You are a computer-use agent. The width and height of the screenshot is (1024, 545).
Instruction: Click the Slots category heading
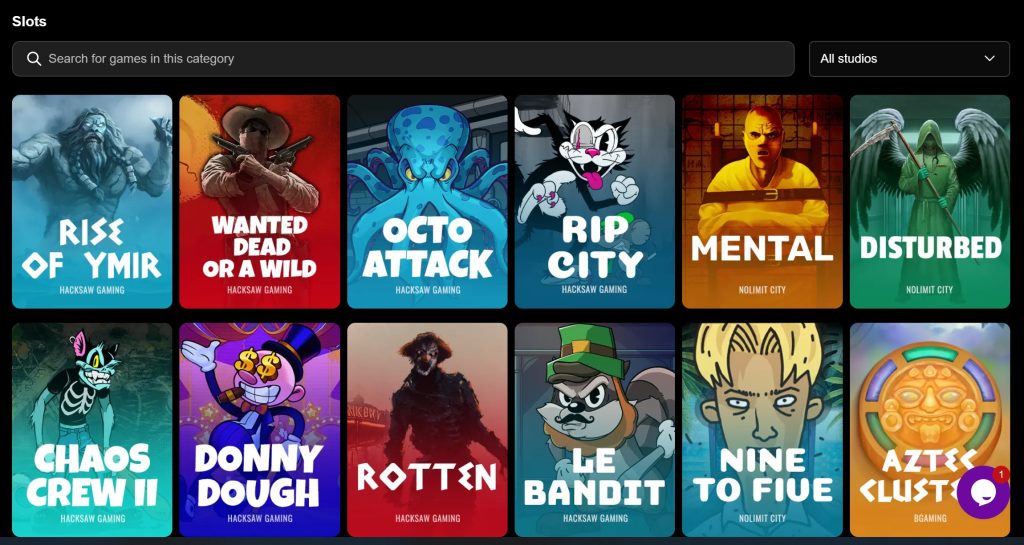coord(29,22)
